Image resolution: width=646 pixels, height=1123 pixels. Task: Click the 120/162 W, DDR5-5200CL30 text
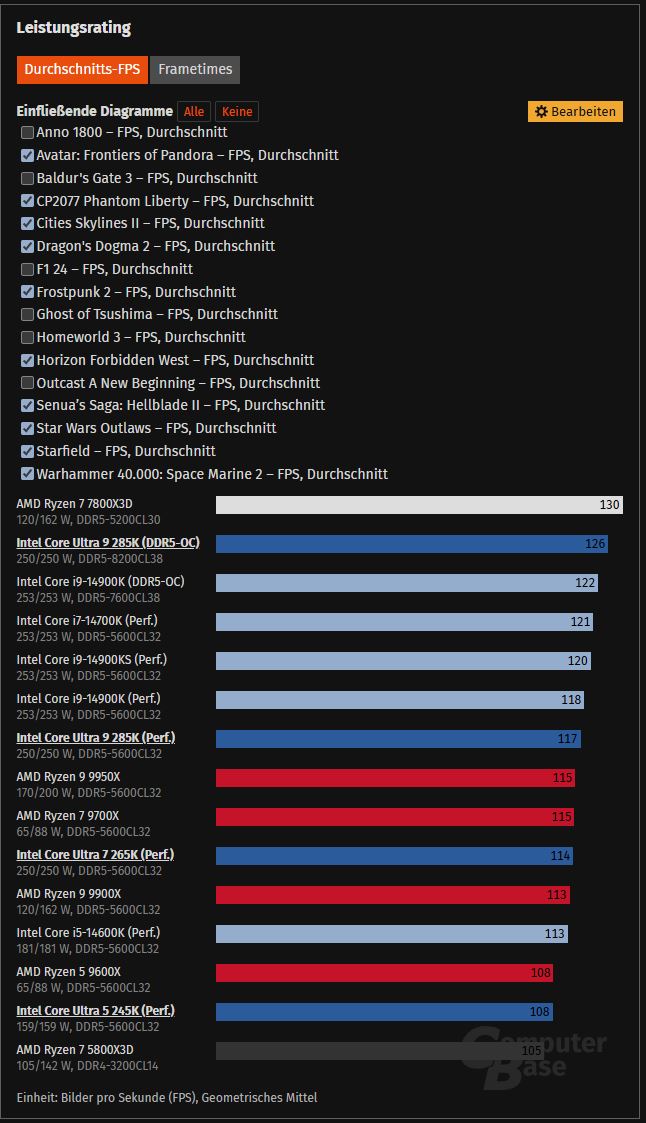point(88,520)
